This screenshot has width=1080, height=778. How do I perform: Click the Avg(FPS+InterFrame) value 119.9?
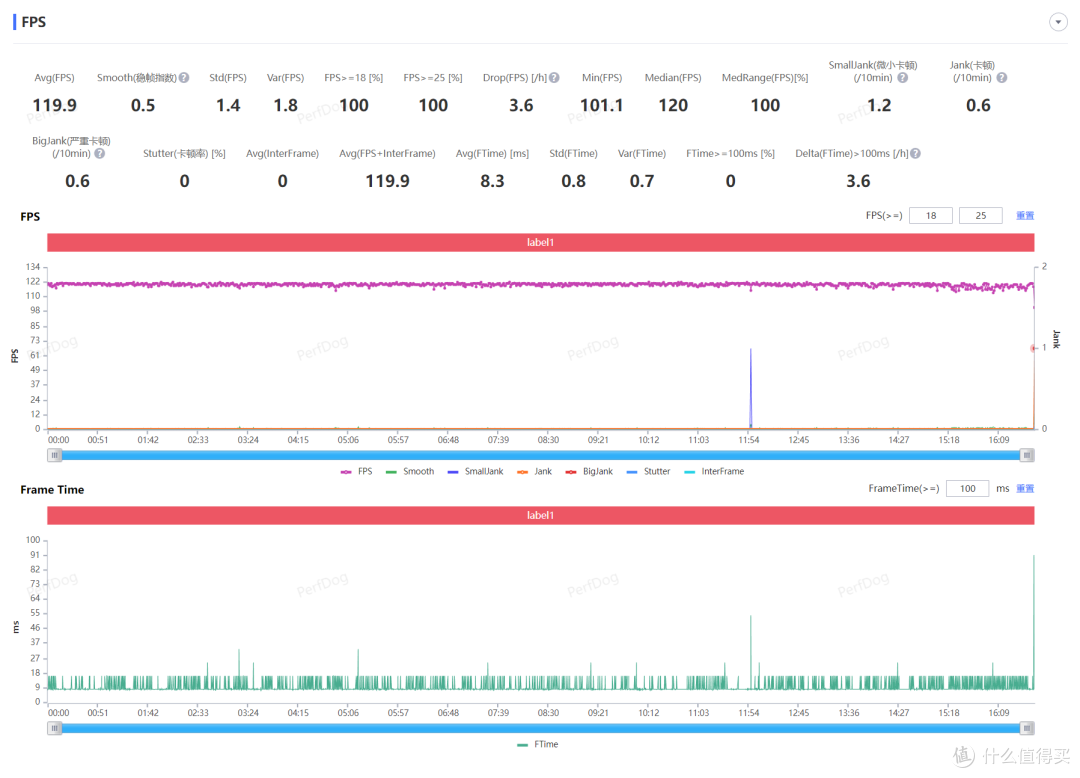tap(387, 181)
